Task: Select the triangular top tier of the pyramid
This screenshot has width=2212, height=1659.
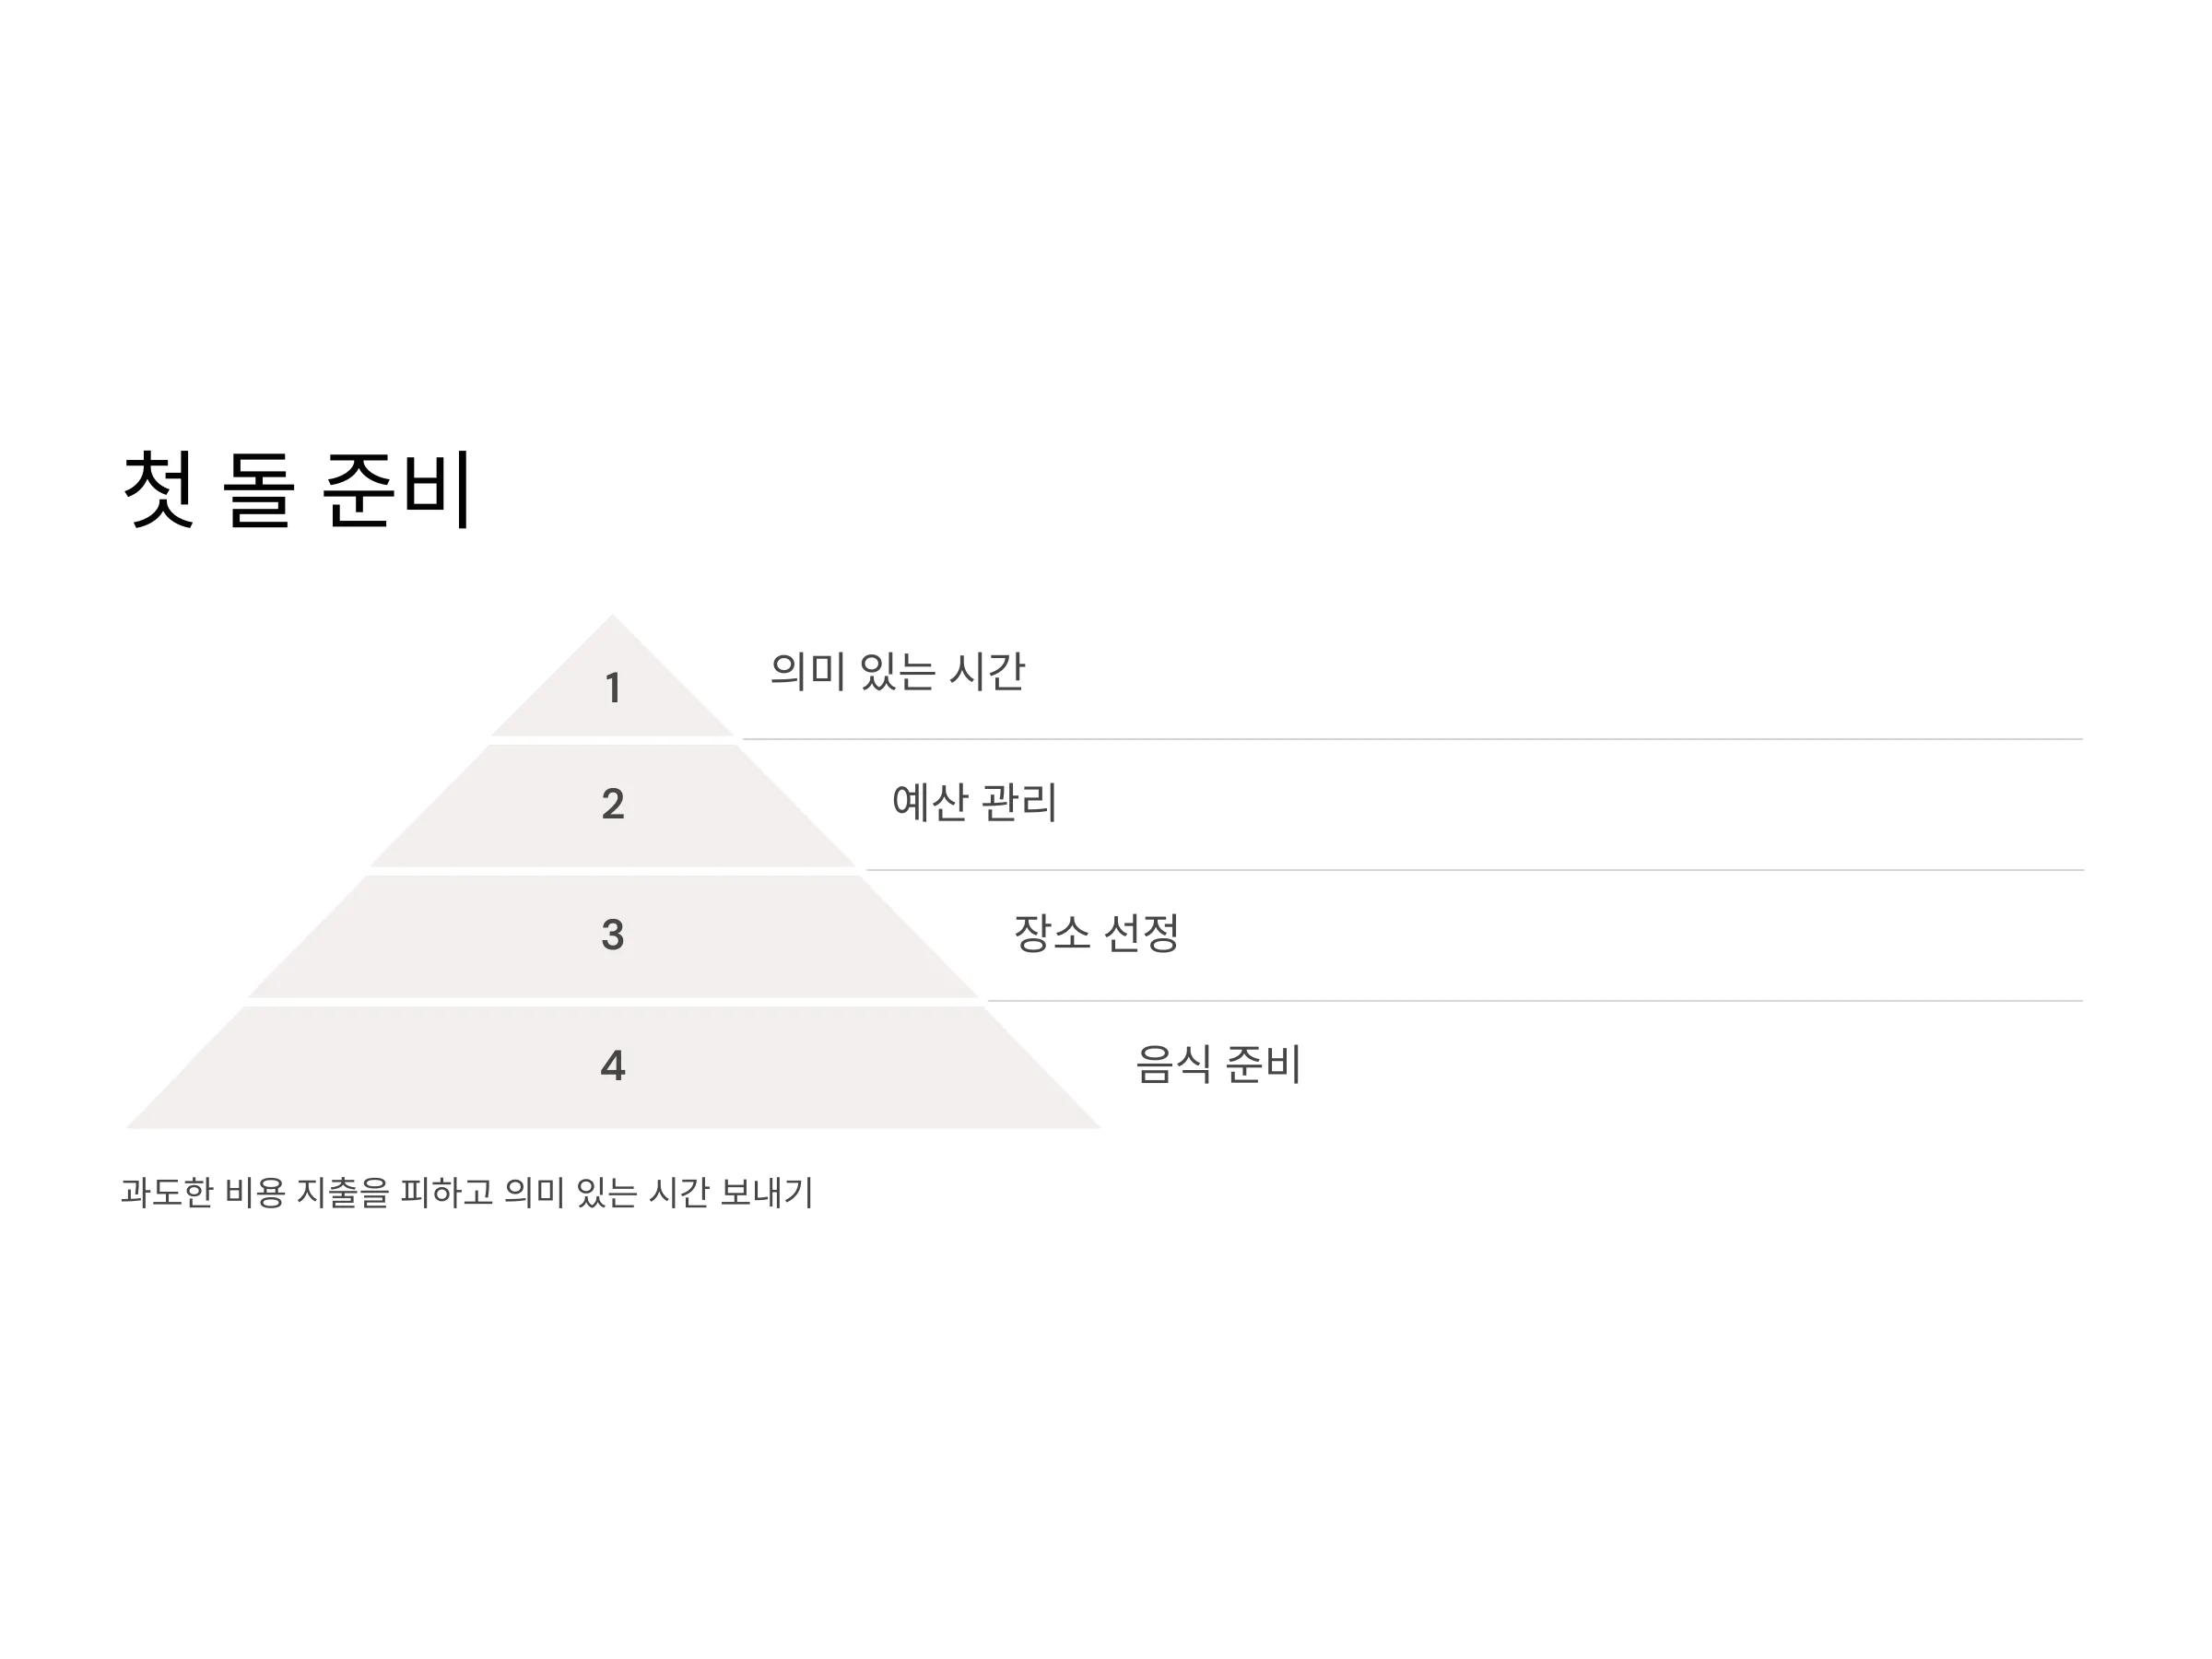Action: click(613, 690)
